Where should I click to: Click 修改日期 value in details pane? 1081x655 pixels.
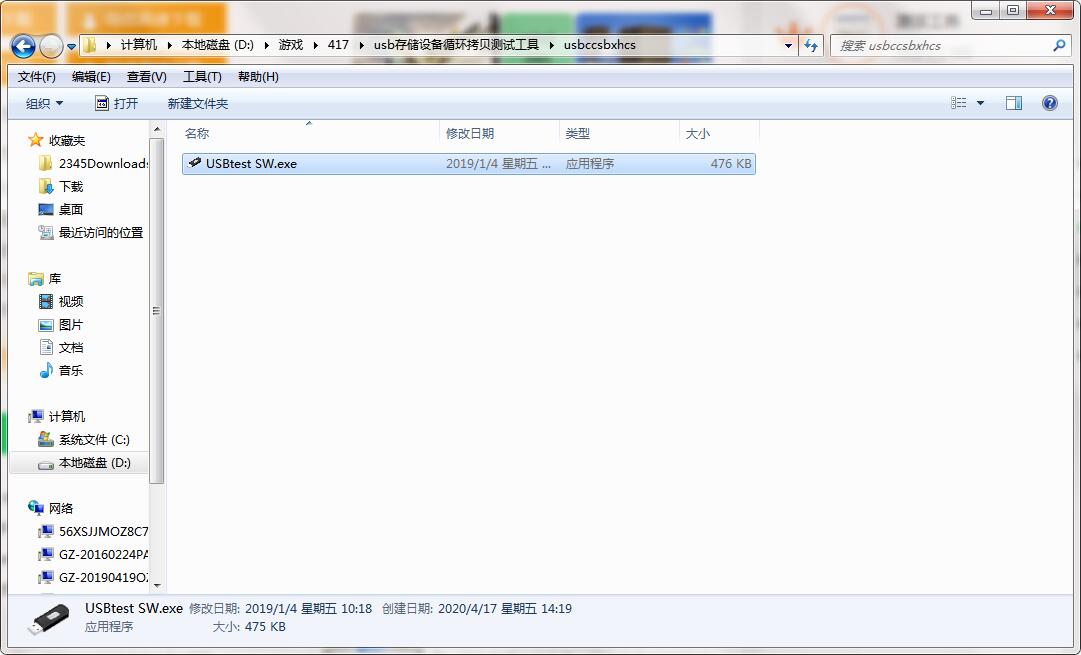[x=308, y=609]
